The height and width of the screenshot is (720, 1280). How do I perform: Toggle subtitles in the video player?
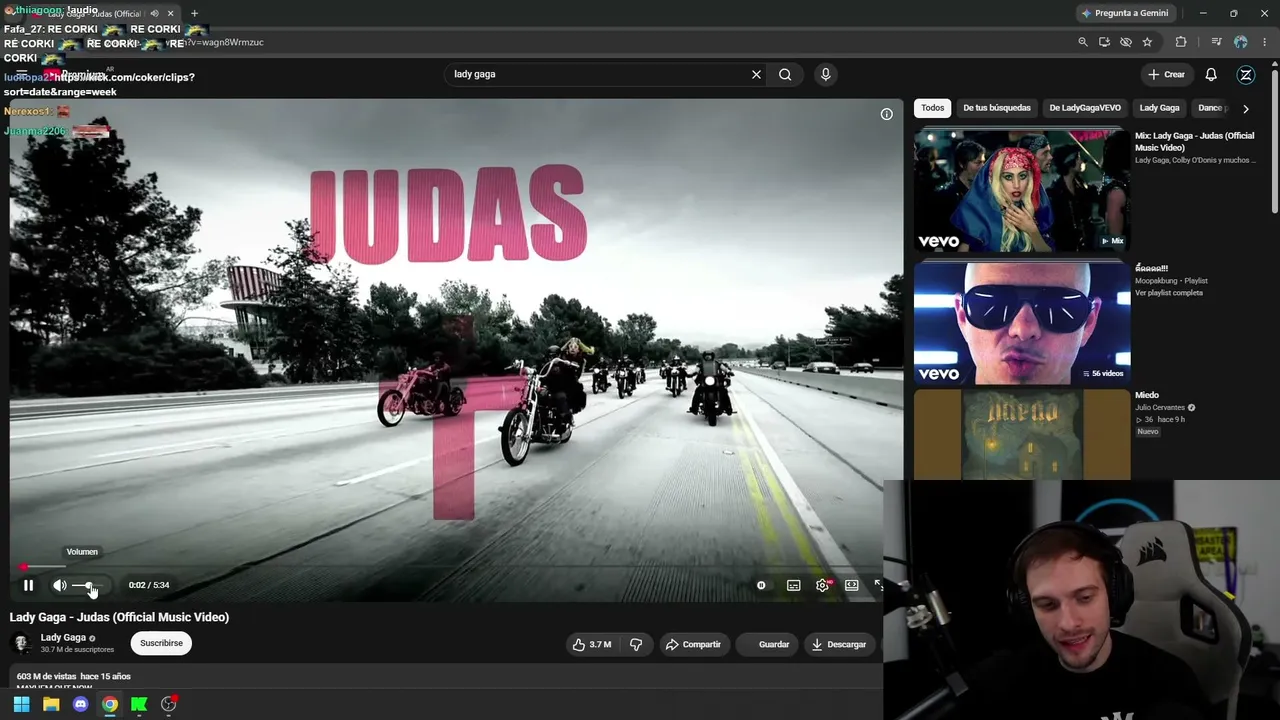click(x=793, y=585)
